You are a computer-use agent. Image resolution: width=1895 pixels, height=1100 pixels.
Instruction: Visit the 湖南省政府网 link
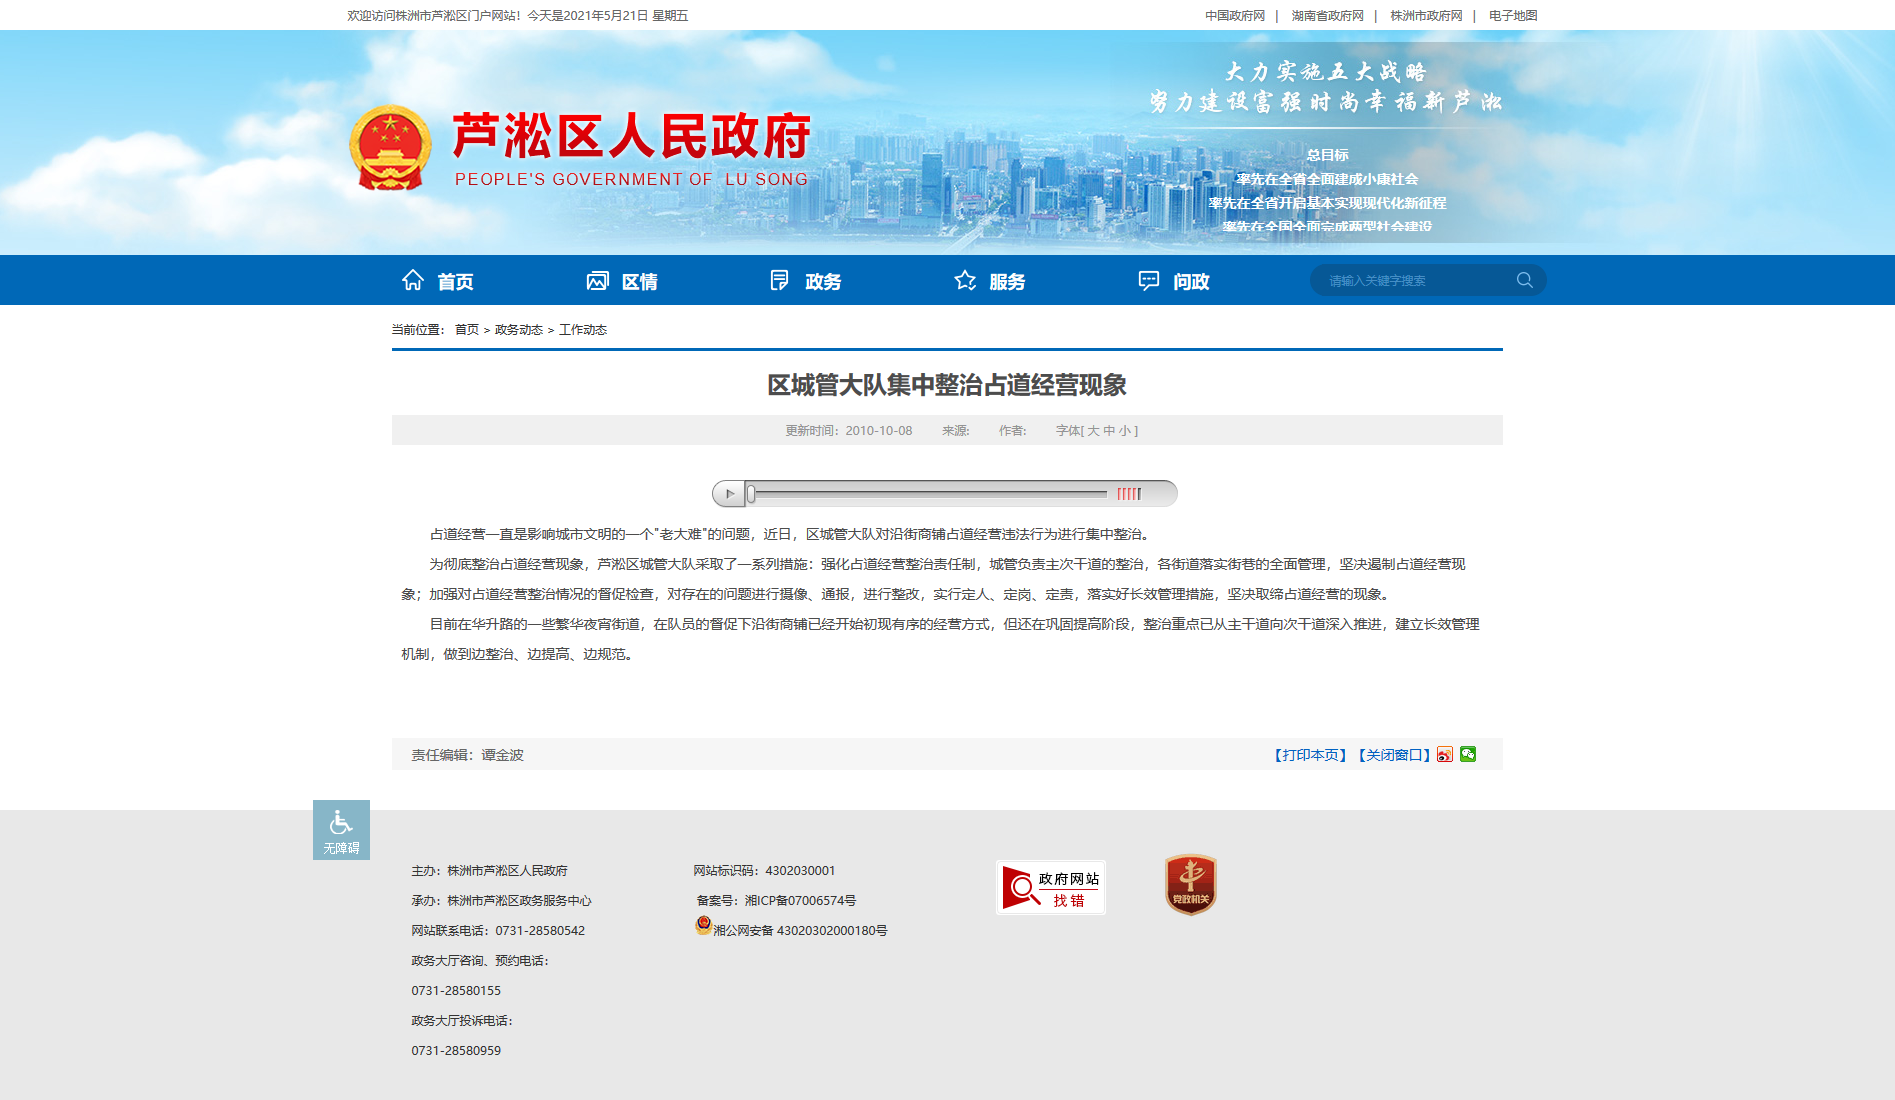point(1327,15)
